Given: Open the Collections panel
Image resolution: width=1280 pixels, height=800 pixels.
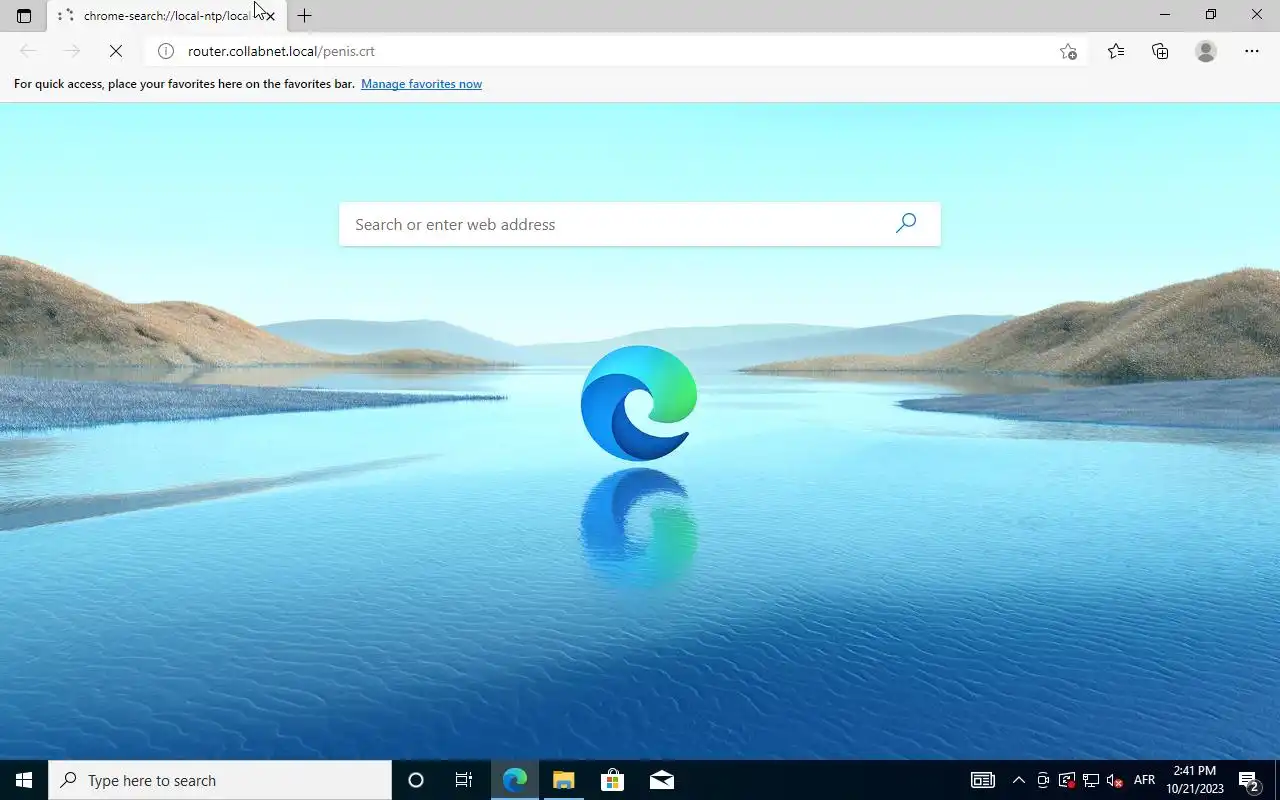Looking at the screenshot, I should click(1160, 51).
